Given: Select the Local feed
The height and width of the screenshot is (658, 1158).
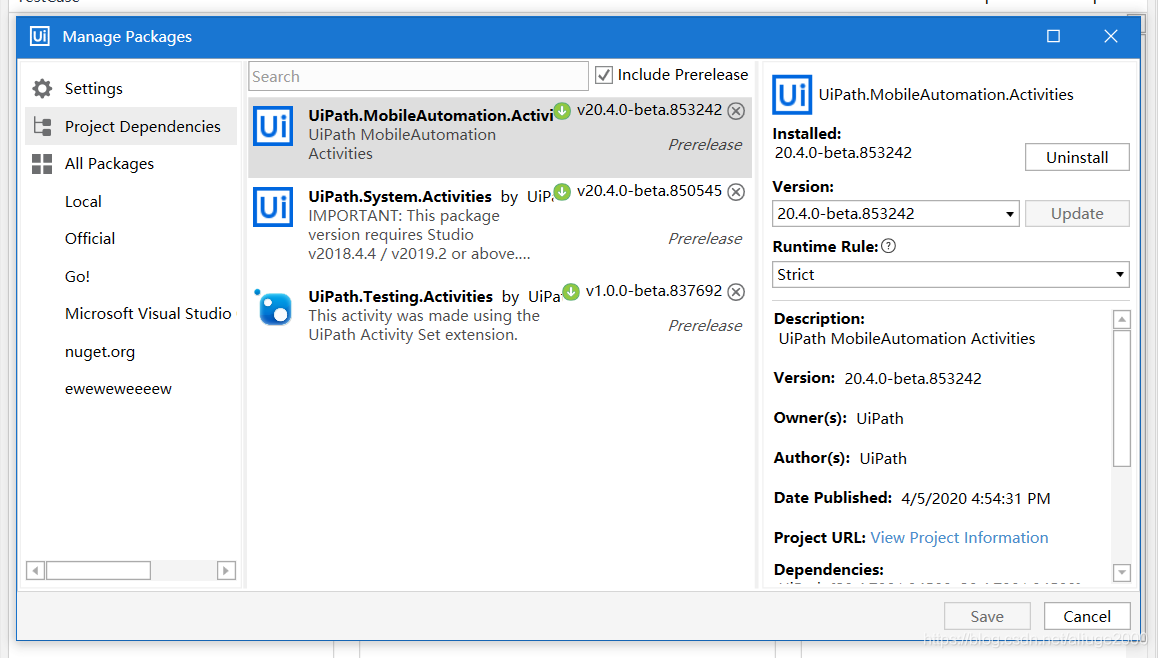Looking at the screenshot, I should click(83, 202).
